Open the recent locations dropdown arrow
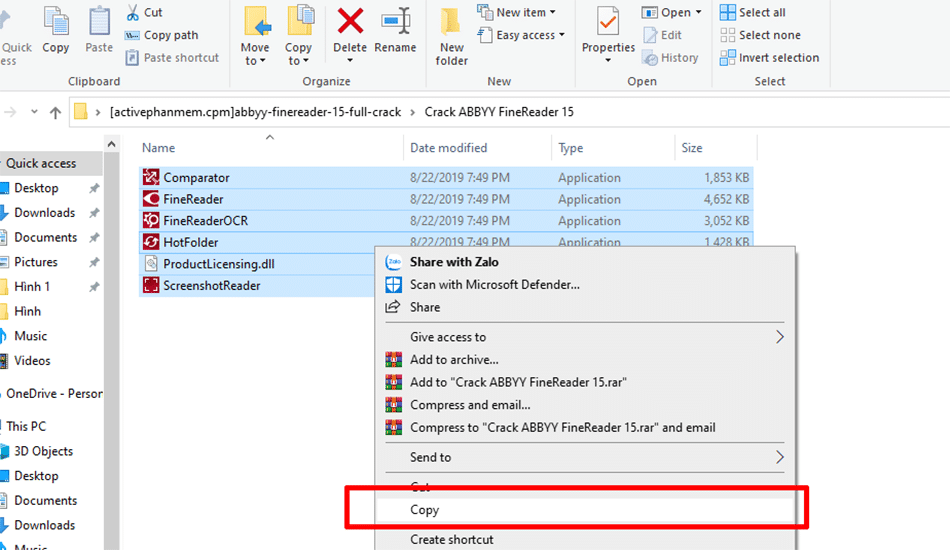The height and width of the screenshot is (550, 950). click(x=34, y=111)
